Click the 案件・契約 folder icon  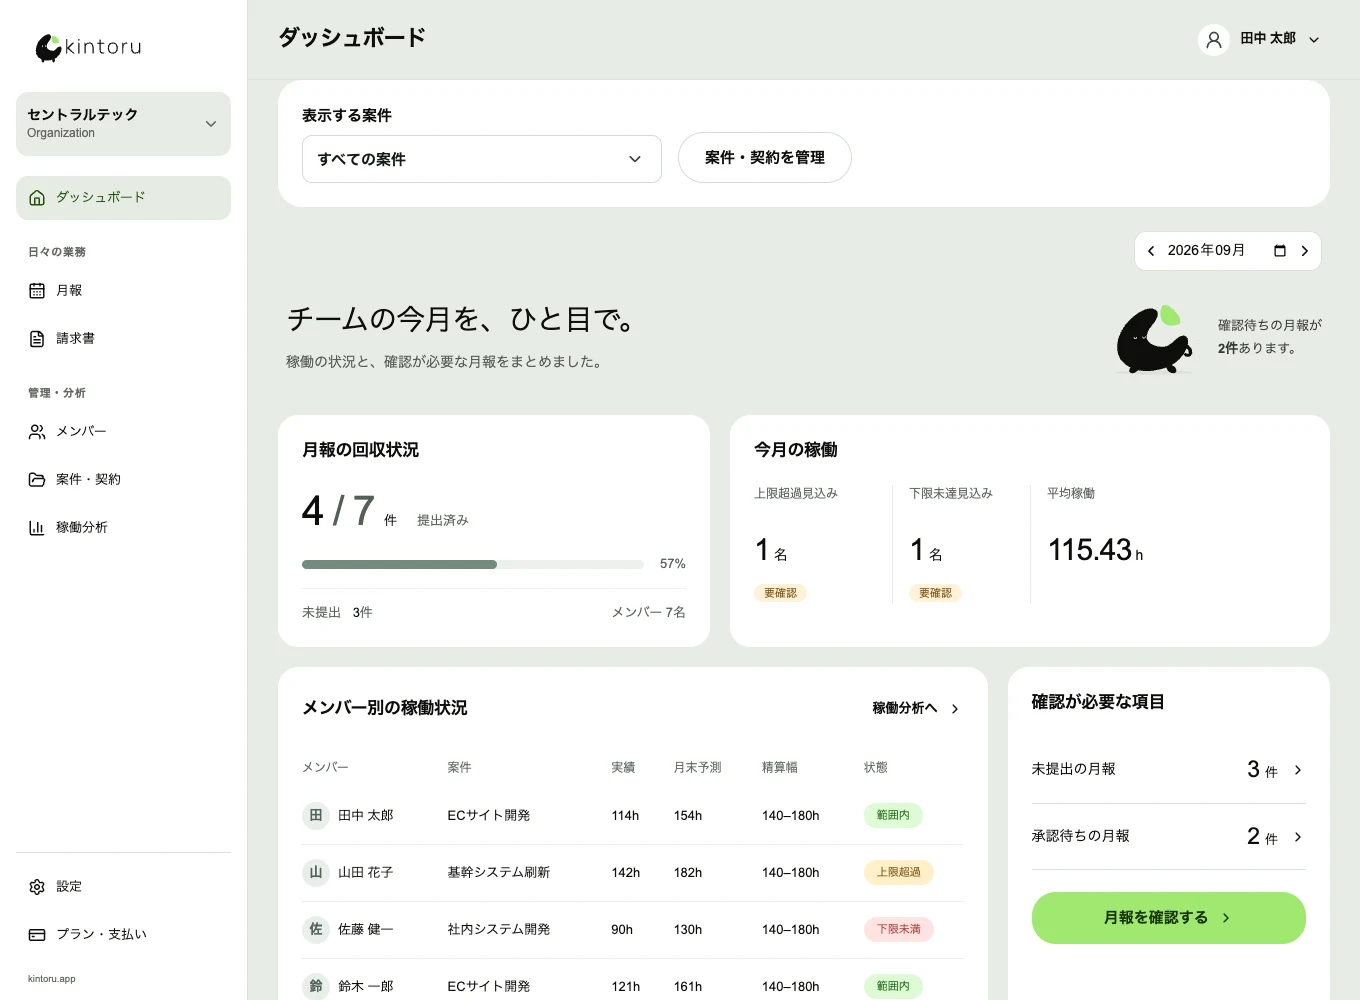(37, 480)
